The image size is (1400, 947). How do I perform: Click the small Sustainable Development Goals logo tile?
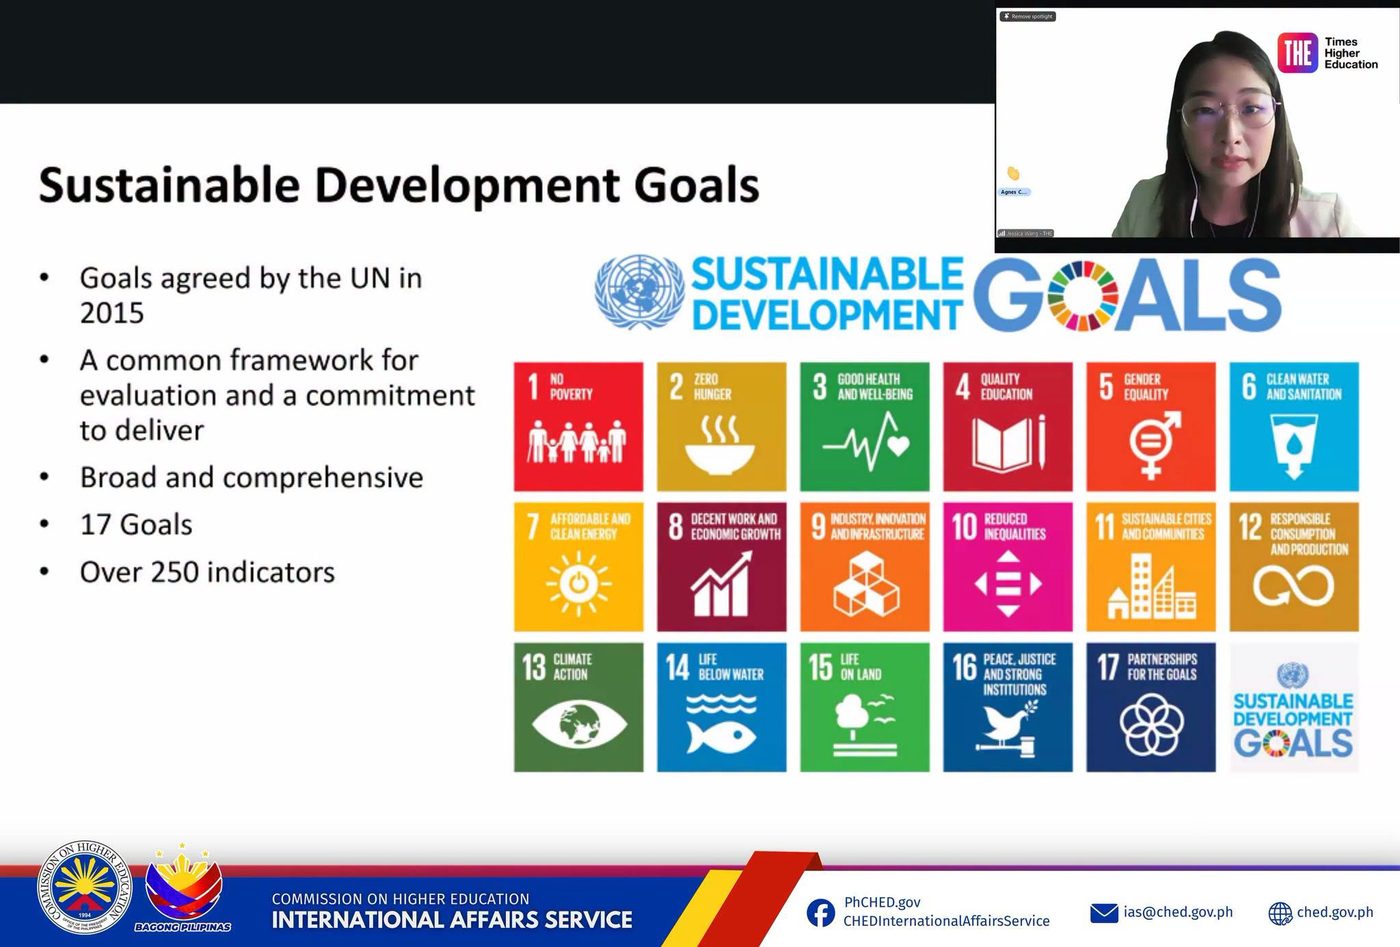click(1294, 707)
